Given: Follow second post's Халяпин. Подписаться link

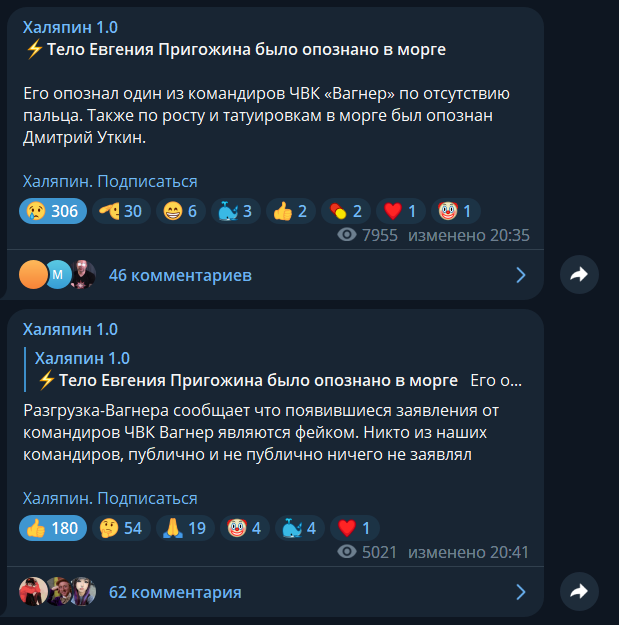Looking at the screenshot, I should pyautogui.click(x=110, y=498).
